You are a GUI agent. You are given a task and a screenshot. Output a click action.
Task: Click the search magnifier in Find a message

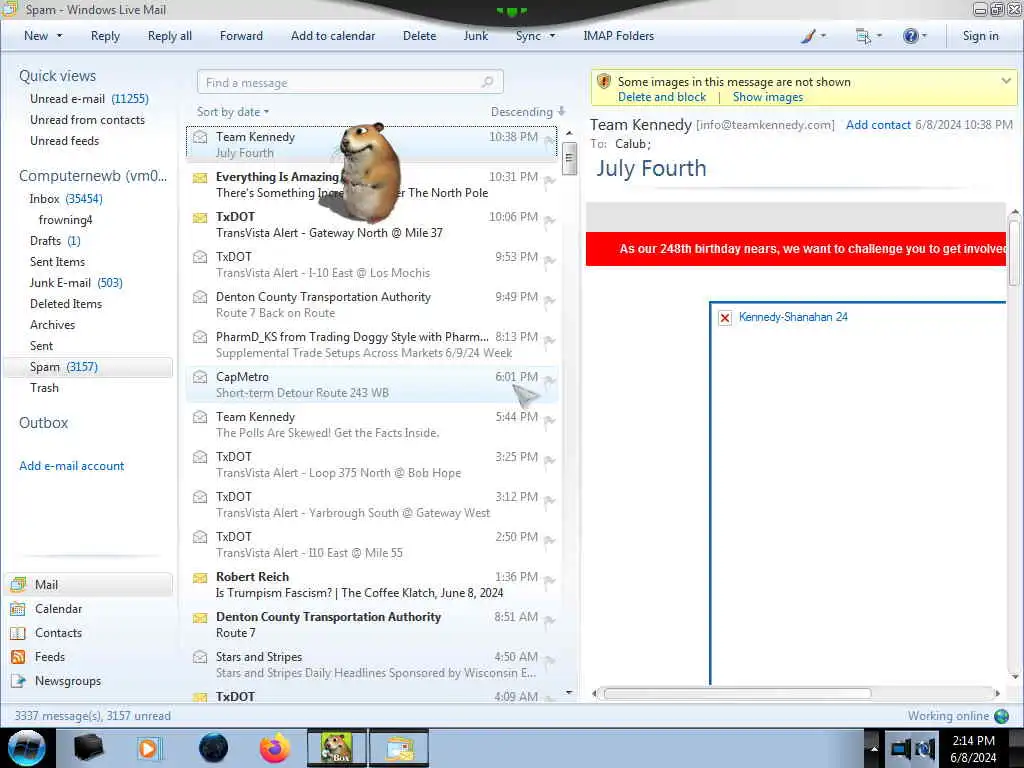[487, 82]
